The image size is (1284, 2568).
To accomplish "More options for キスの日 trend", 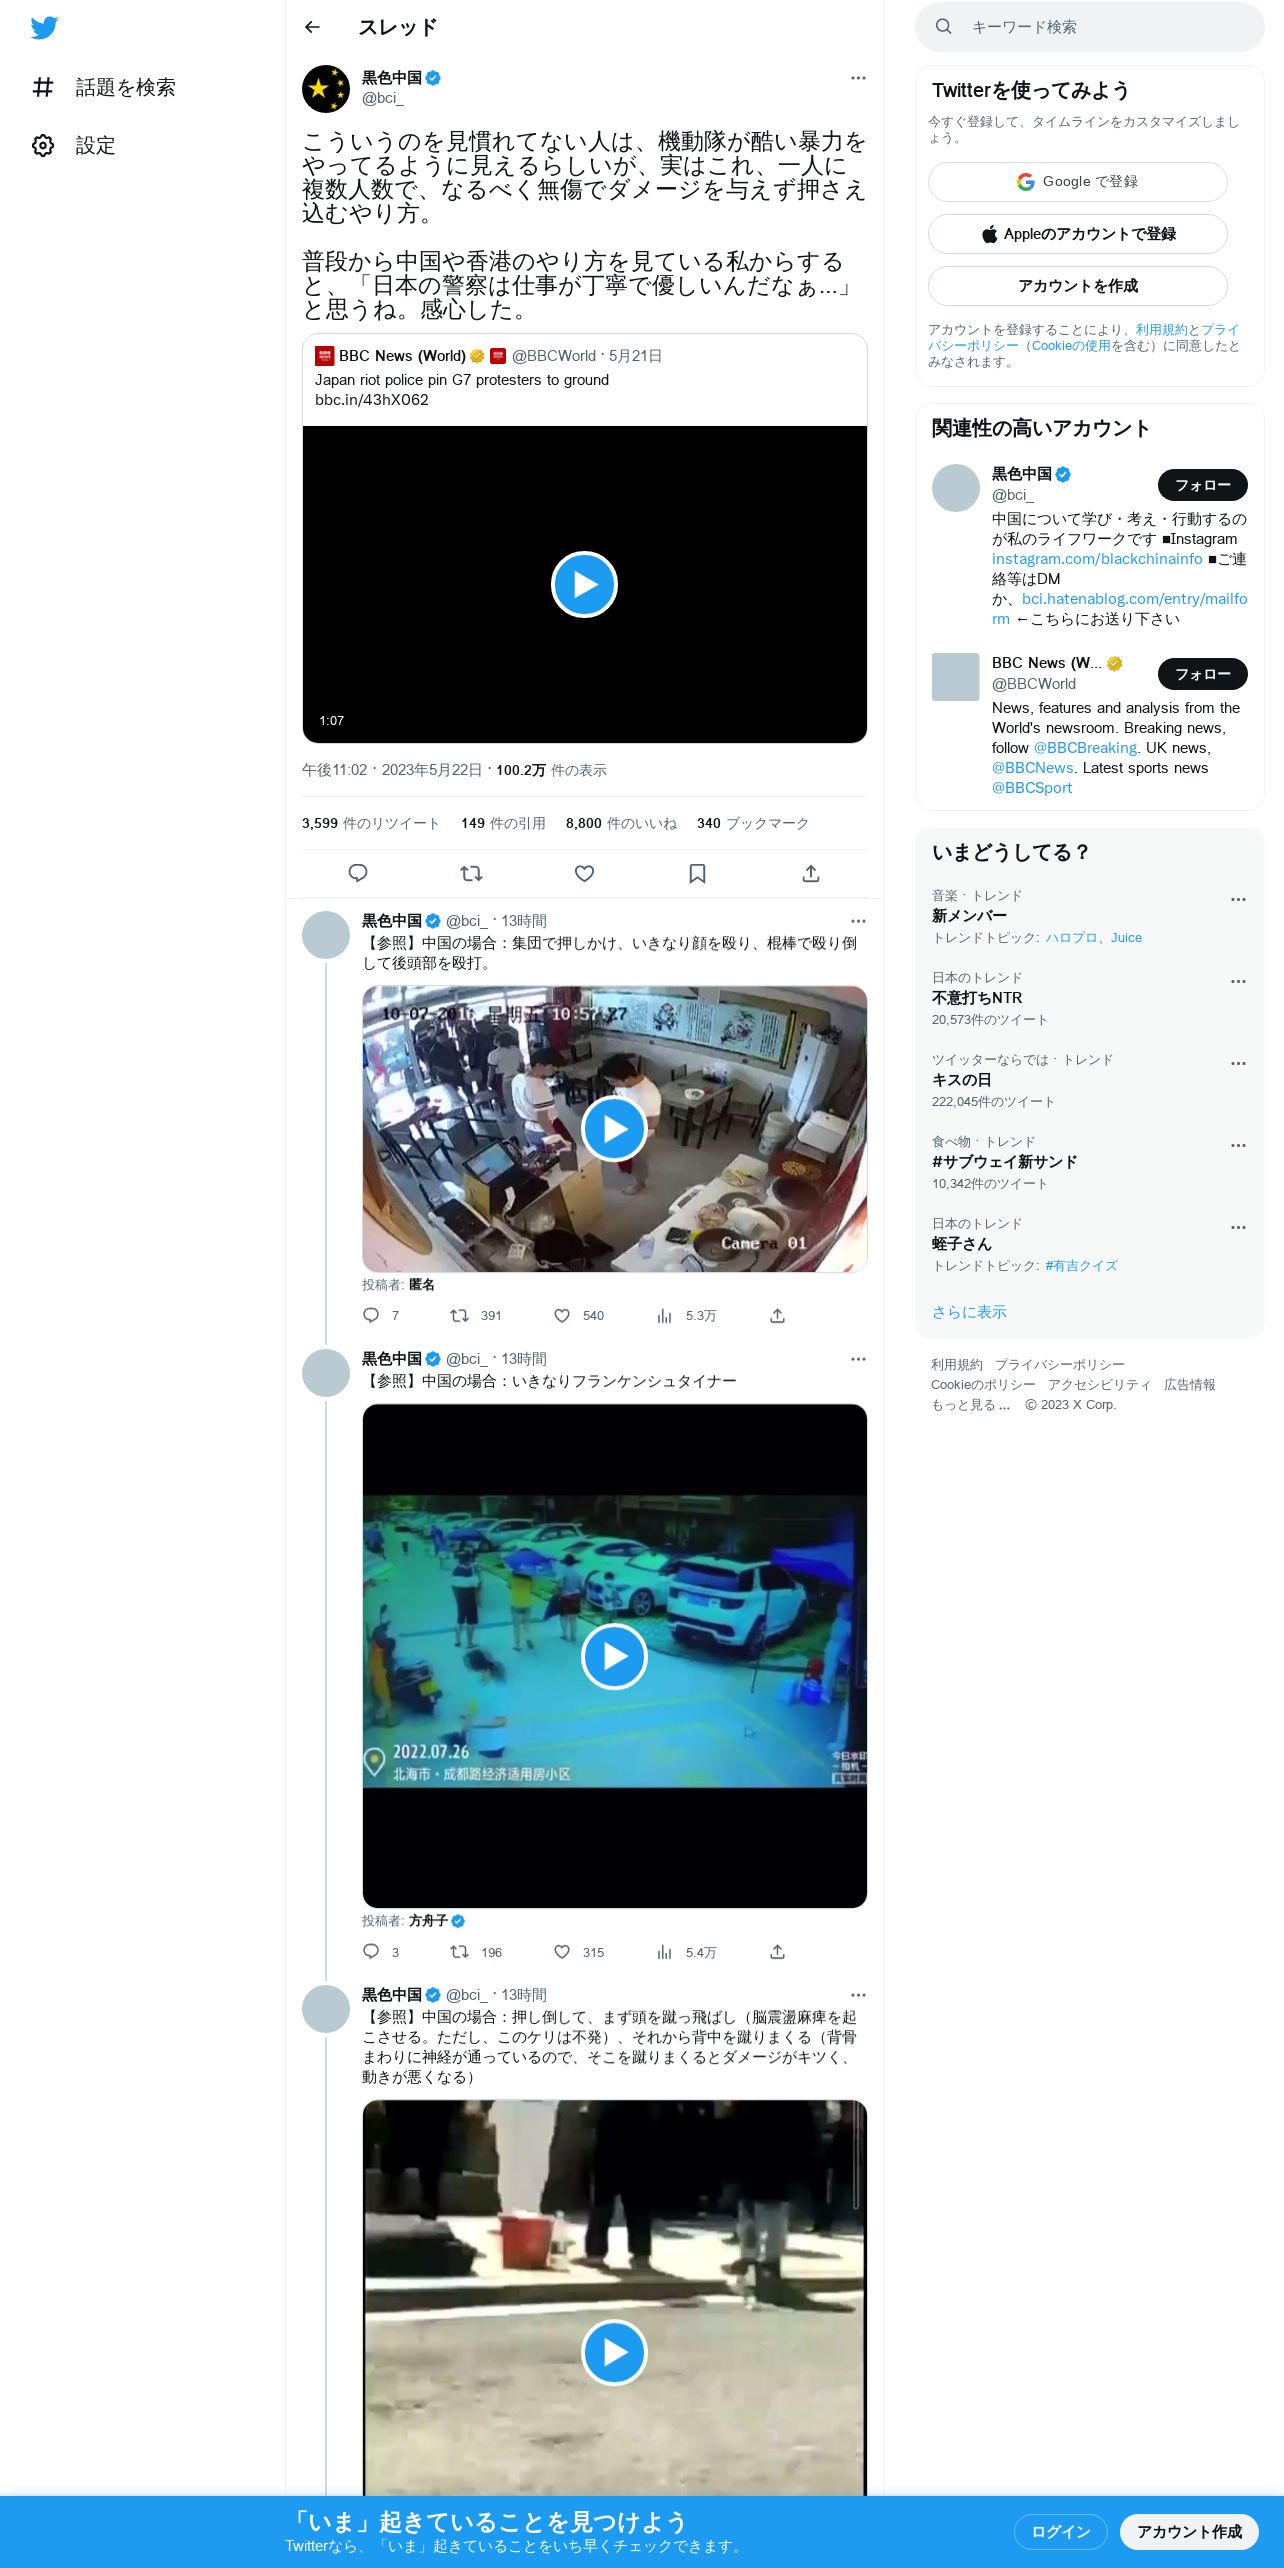I will 1238,1063.
